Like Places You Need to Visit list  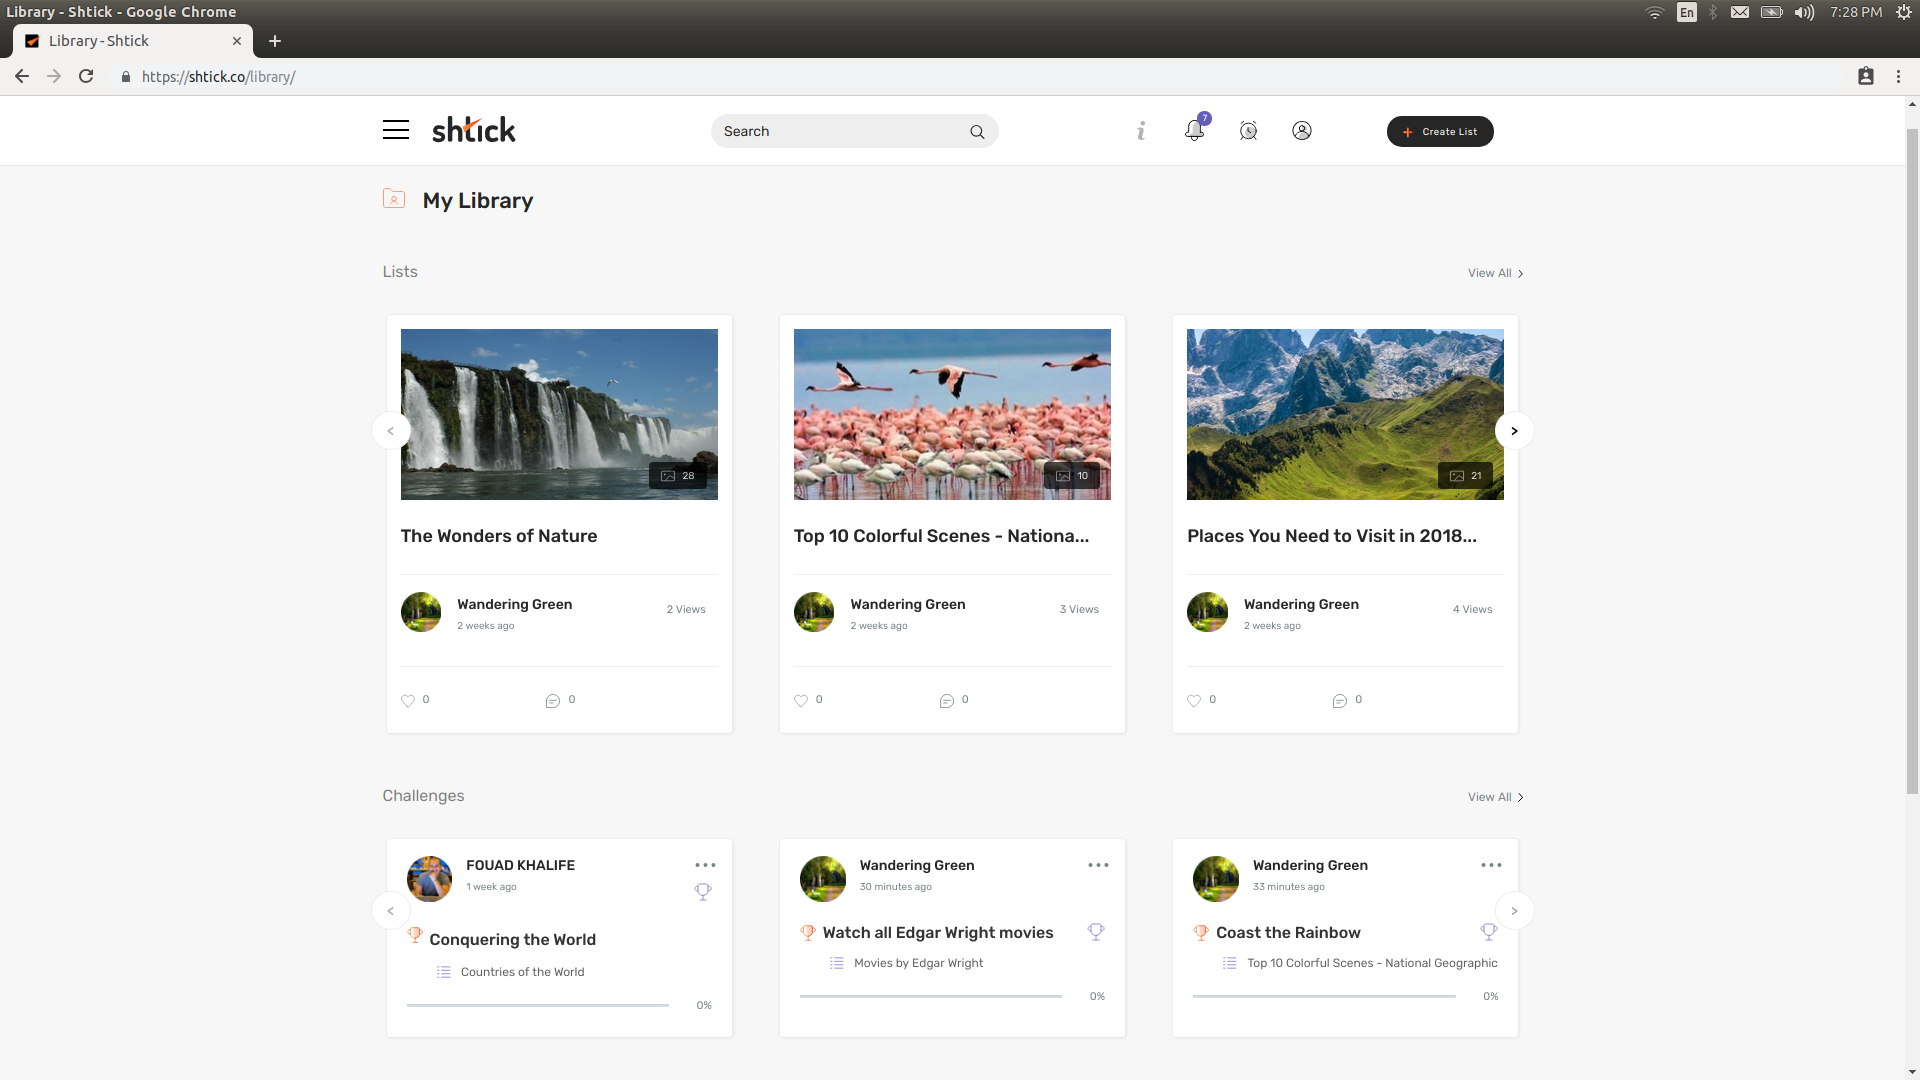click(x=1193, y=700)
